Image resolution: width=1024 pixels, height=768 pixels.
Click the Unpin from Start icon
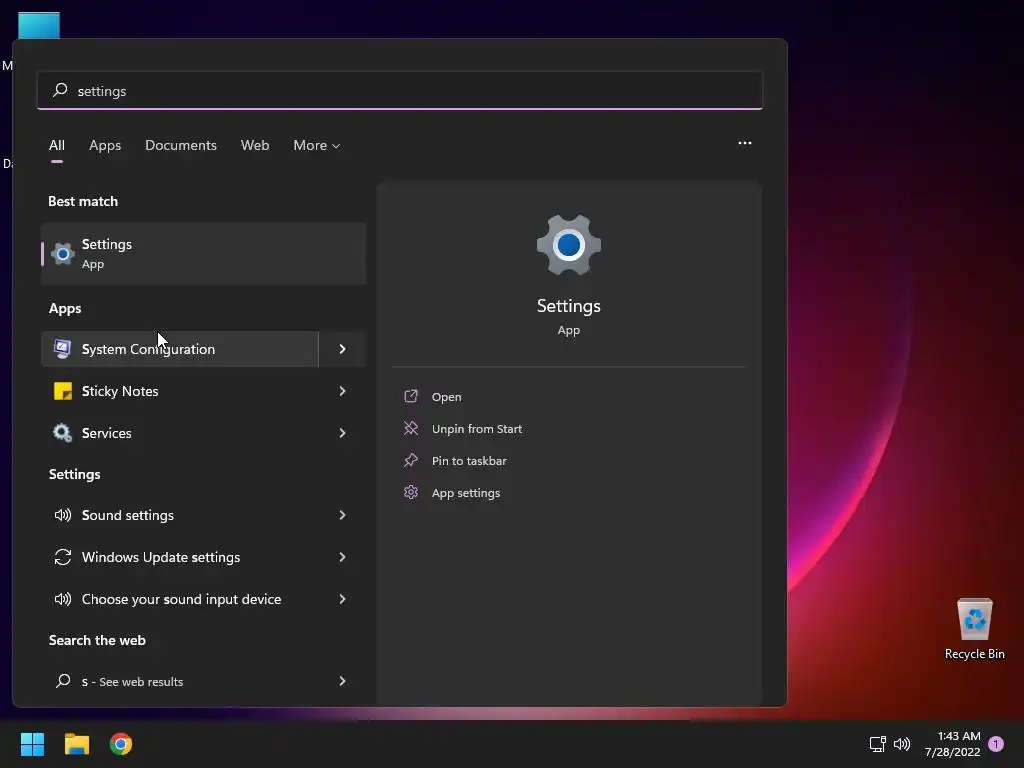[x=411, y=428]
